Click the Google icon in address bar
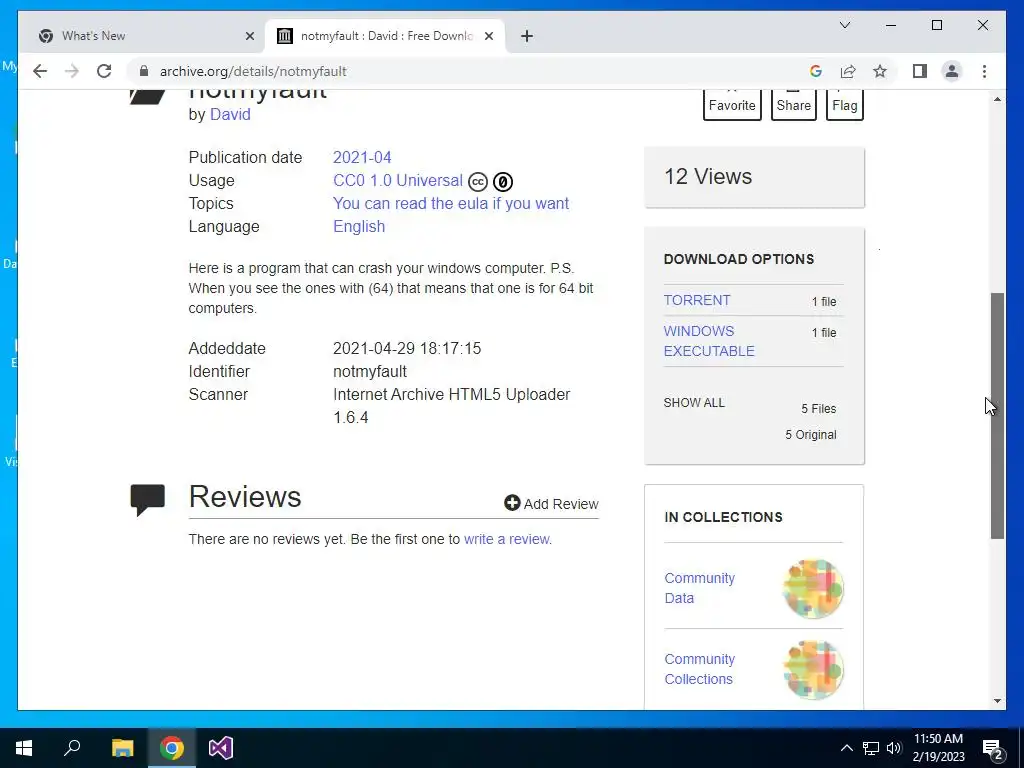 coord(816,71)
